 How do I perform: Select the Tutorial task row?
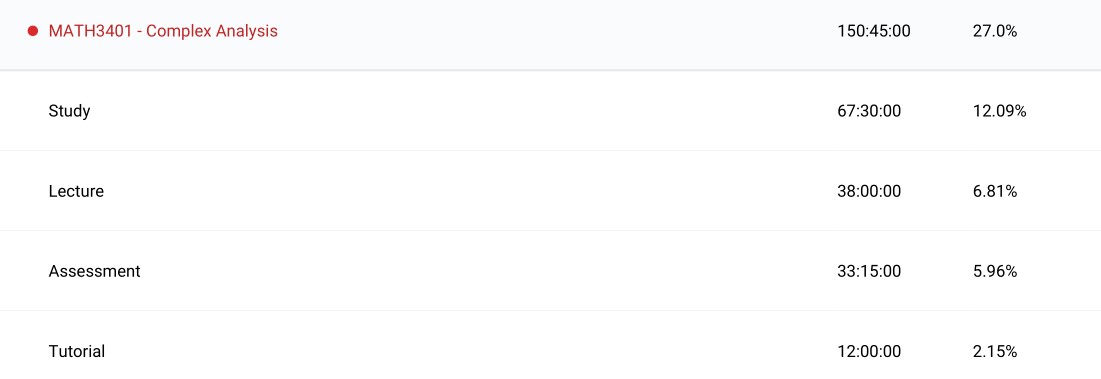point(550,345)
